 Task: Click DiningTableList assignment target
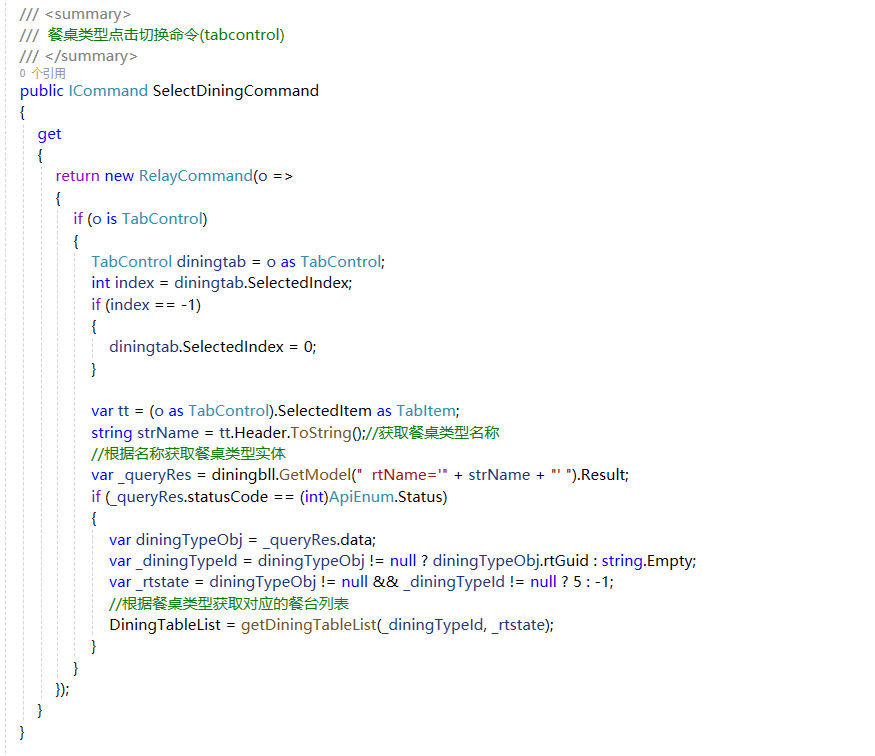pyautogui.click(x=165, y=625)
